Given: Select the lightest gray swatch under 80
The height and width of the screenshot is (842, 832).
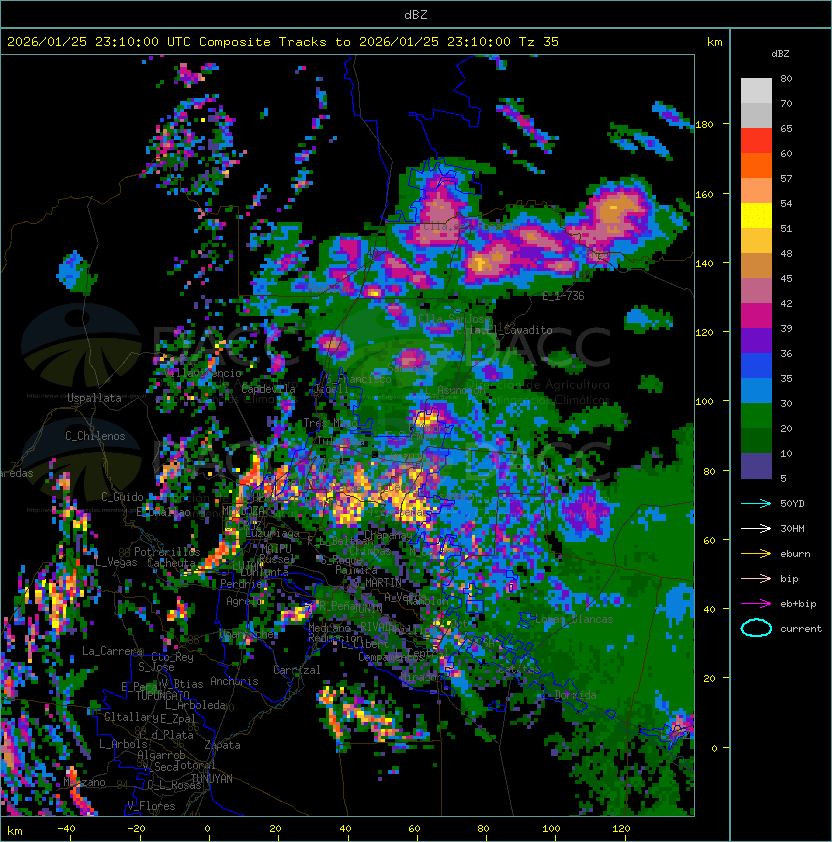Looking at the screenshot, I should pyautogui.click(x=756, y=90).
